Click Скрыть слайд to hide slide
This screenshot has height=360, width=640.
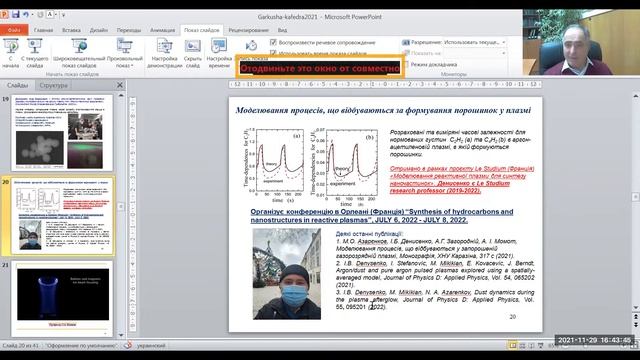tap(192, 53)
